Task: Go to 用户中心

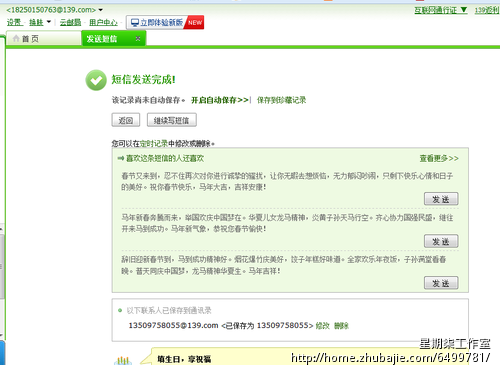Action: click(x=103, y=22)
